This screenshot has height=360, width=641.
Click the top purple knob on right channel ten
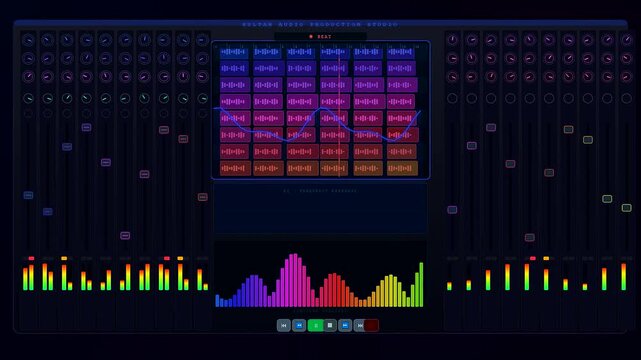[627, 40]
